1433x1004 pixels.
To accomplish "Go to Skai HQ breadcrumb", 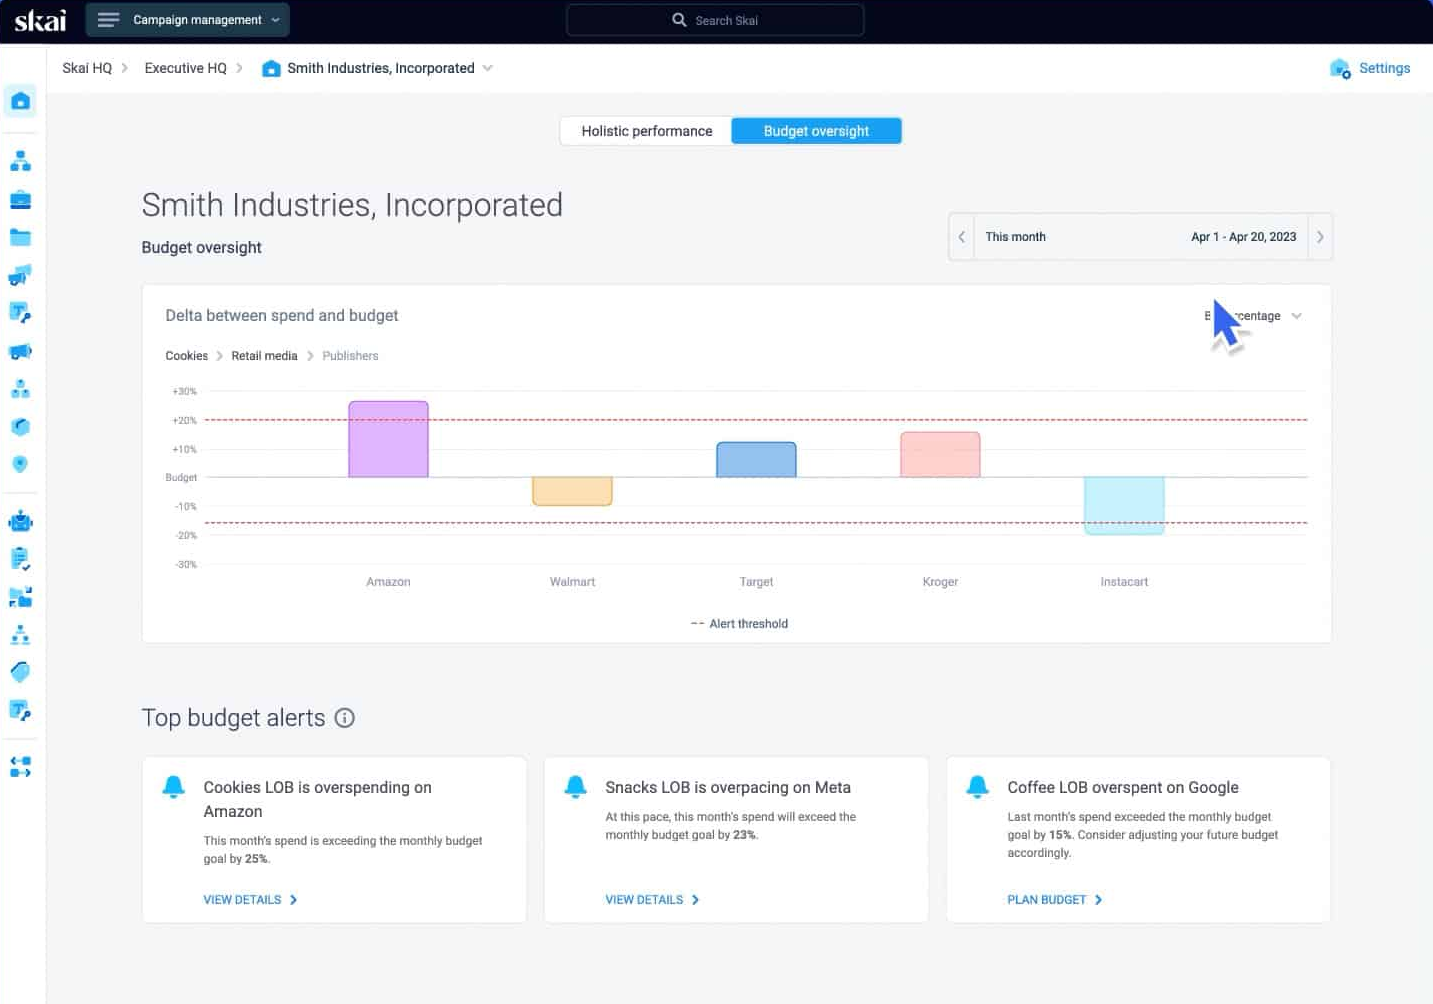I will point(87,68).
